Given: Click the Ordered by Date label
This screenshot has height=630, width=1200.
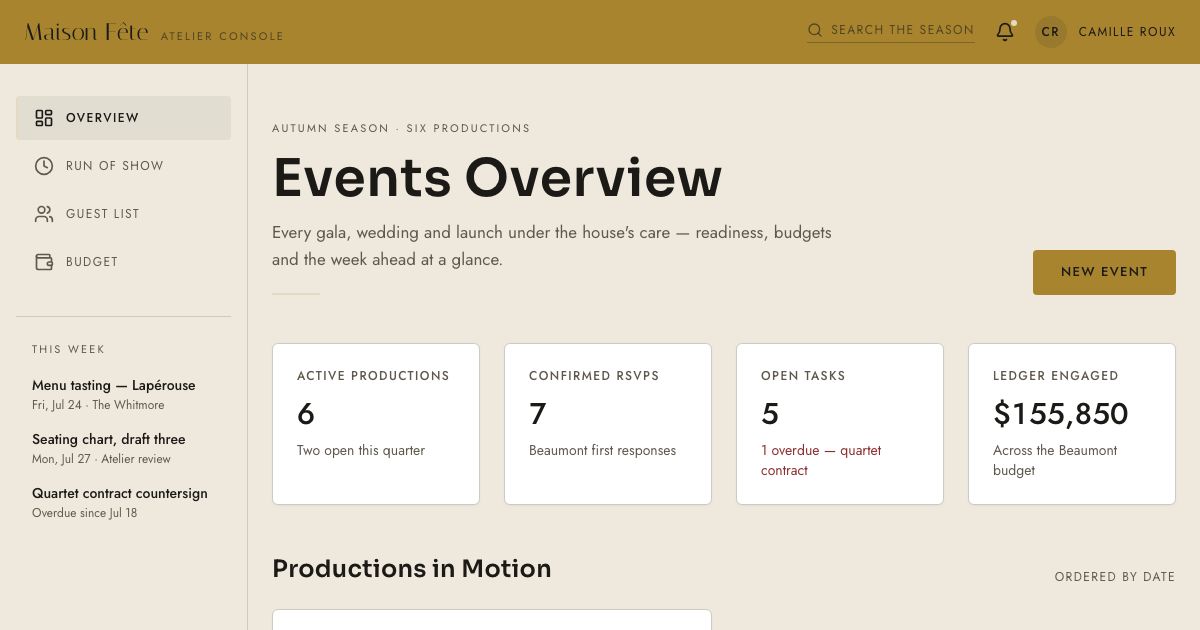Looking at the screenshot, I should pos(1115,577).
